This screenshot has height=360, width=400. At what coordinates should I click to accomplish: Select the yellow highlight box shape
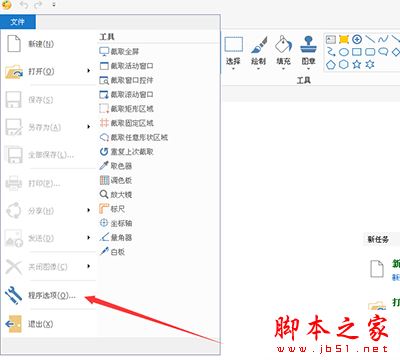[x=344, y=40]
